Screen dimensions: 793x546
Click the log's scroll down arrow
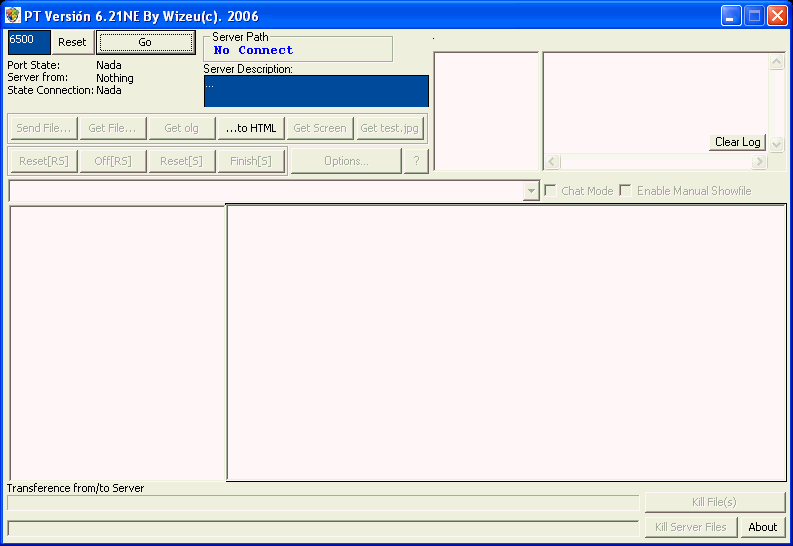click(x=777, y=144)
